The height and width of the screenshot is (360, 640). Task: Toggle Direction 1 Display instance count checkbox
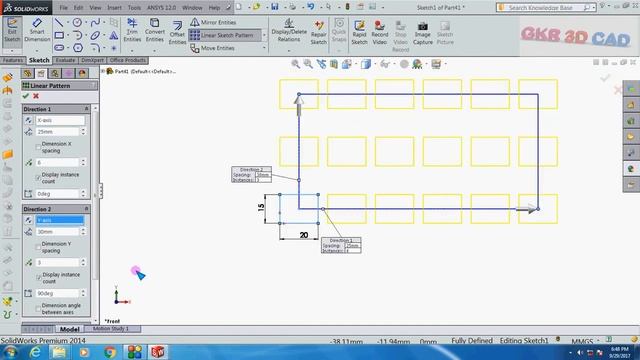click(x=38, y=178)
